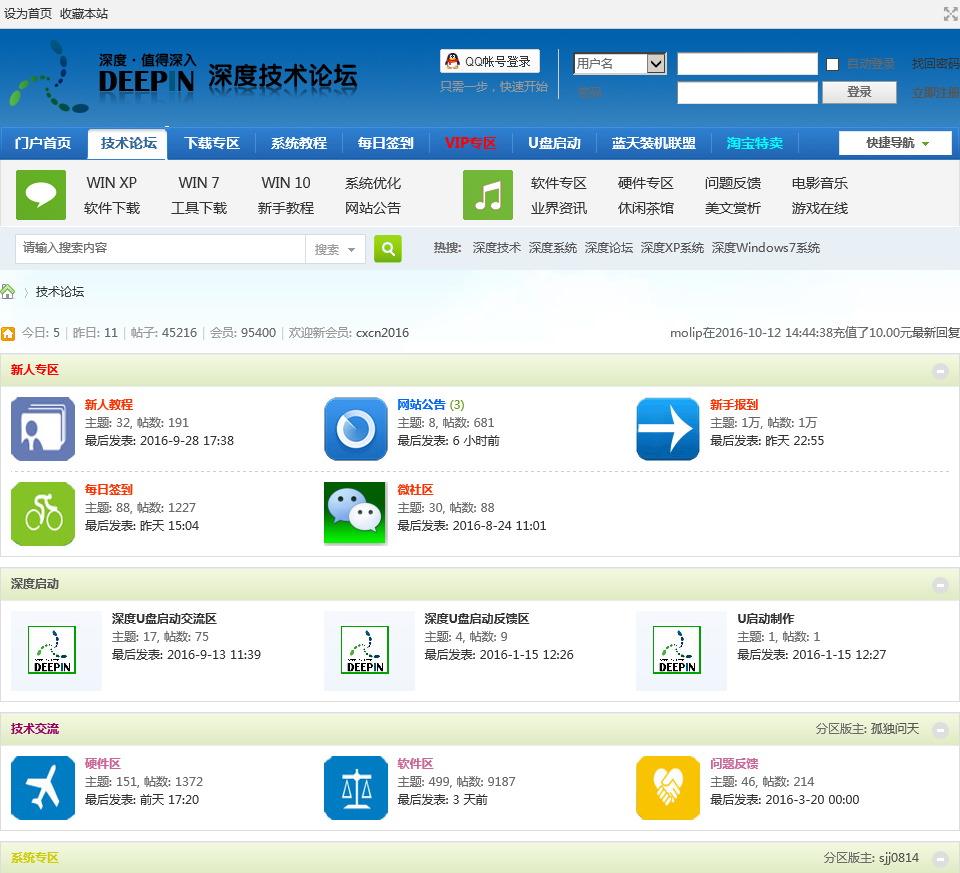Screen dimensions: 960x873
Task: Open the 美文赏析 link
Action: point(732,208)
